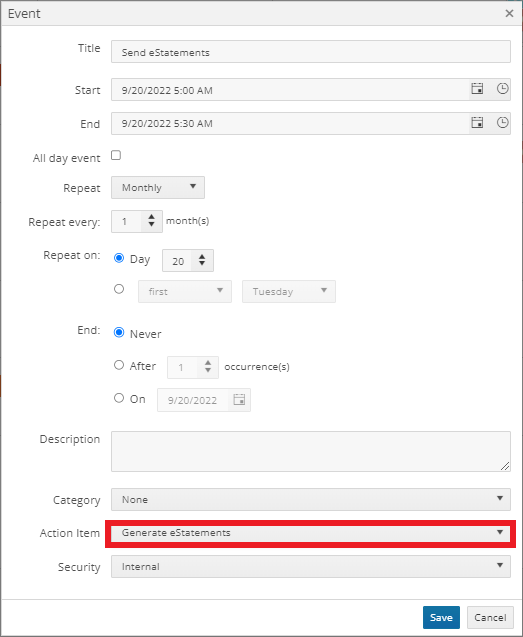
Task: Close the Event dialog with X
Action: coord(509,13)
